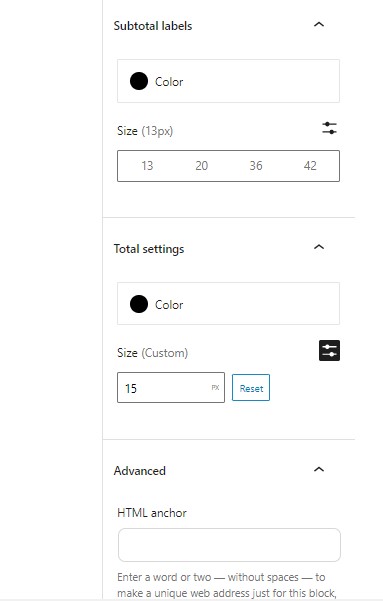The width and height of the screenshot is (383, 601).
Task: Click black color circle in Subtotal labels
Action: (x=139, y=81)
